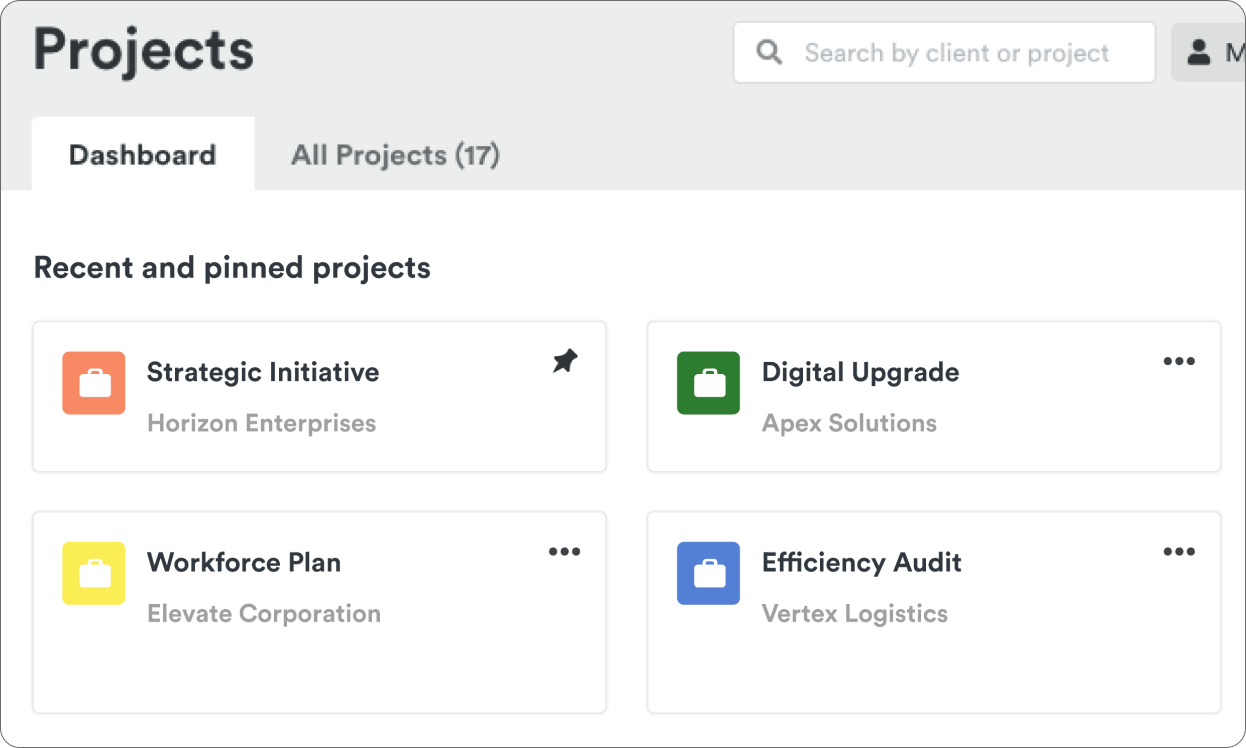Click the green Digital Upgrade briefcase icon

point(708,383)
